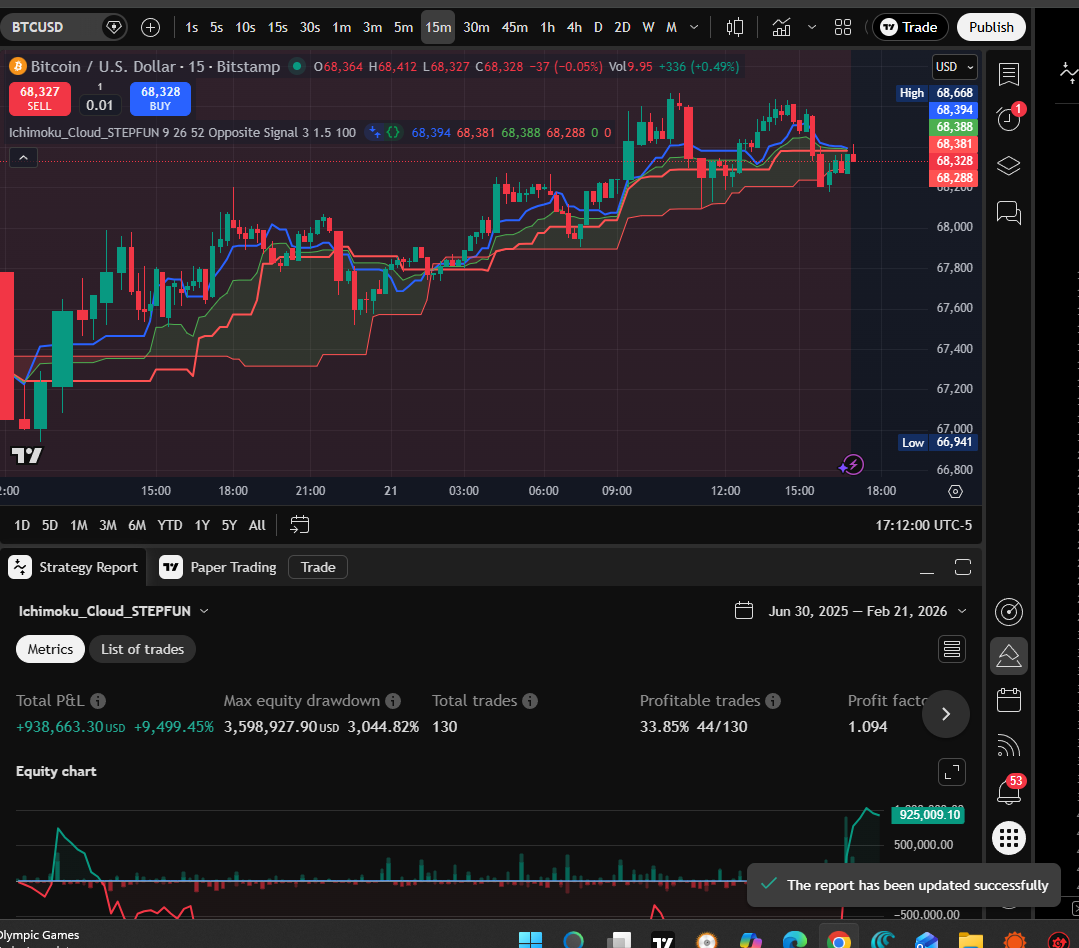The image size is (1079, 948).
Task: Show info for Profitable trades
Action: (x=773, y=701)
